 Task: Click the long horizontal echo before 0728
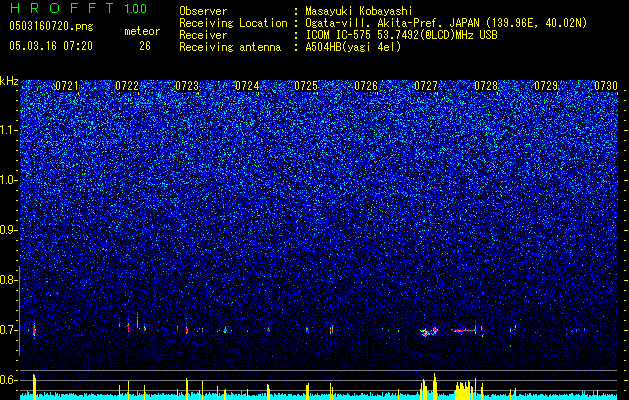pos(464,331)
